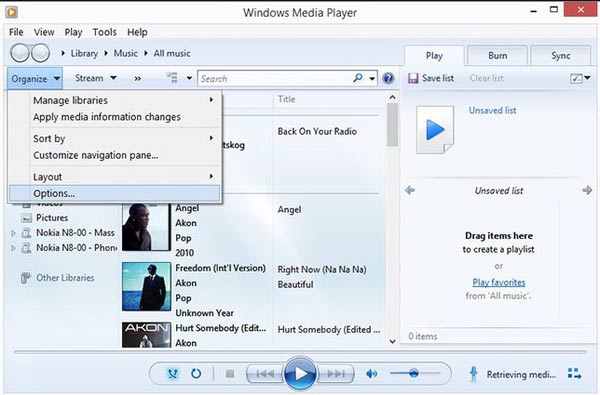The width and height of the screenshot is (600, 395).
Task: Mute the sound with speaker icon
Action: pyautogui.click(x=371, y=373)
